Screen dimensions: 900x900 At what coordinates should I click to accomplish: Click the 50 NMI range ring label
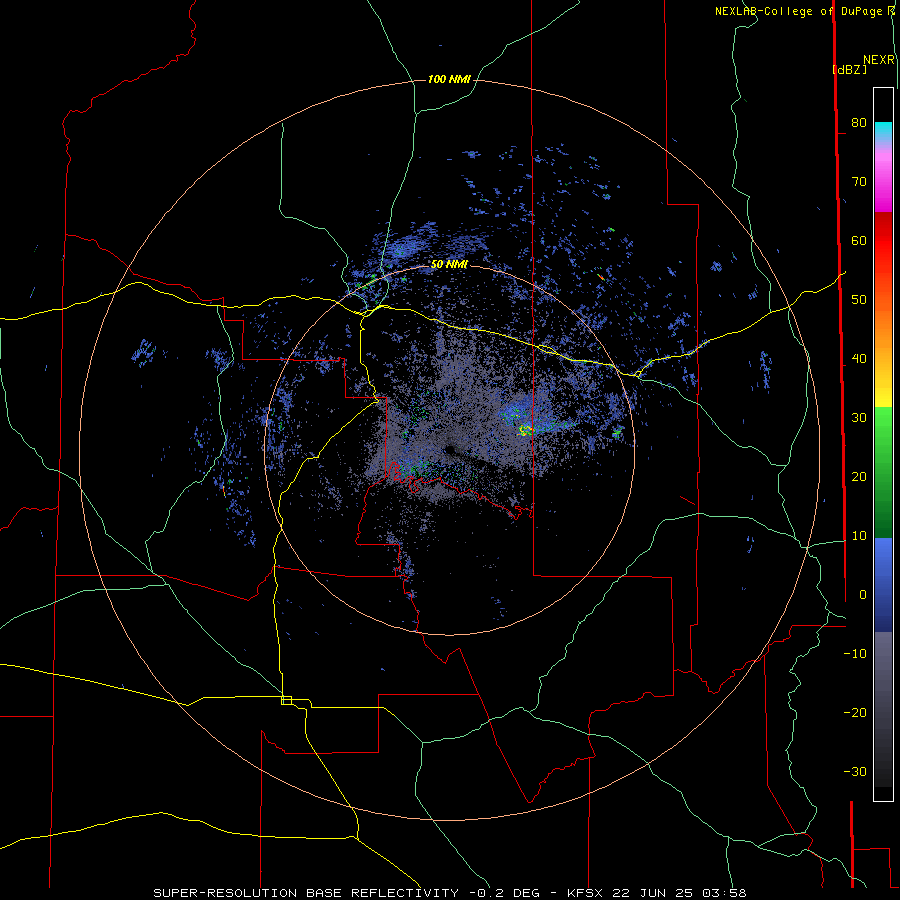pyautogui.click(x=449, y=265)
